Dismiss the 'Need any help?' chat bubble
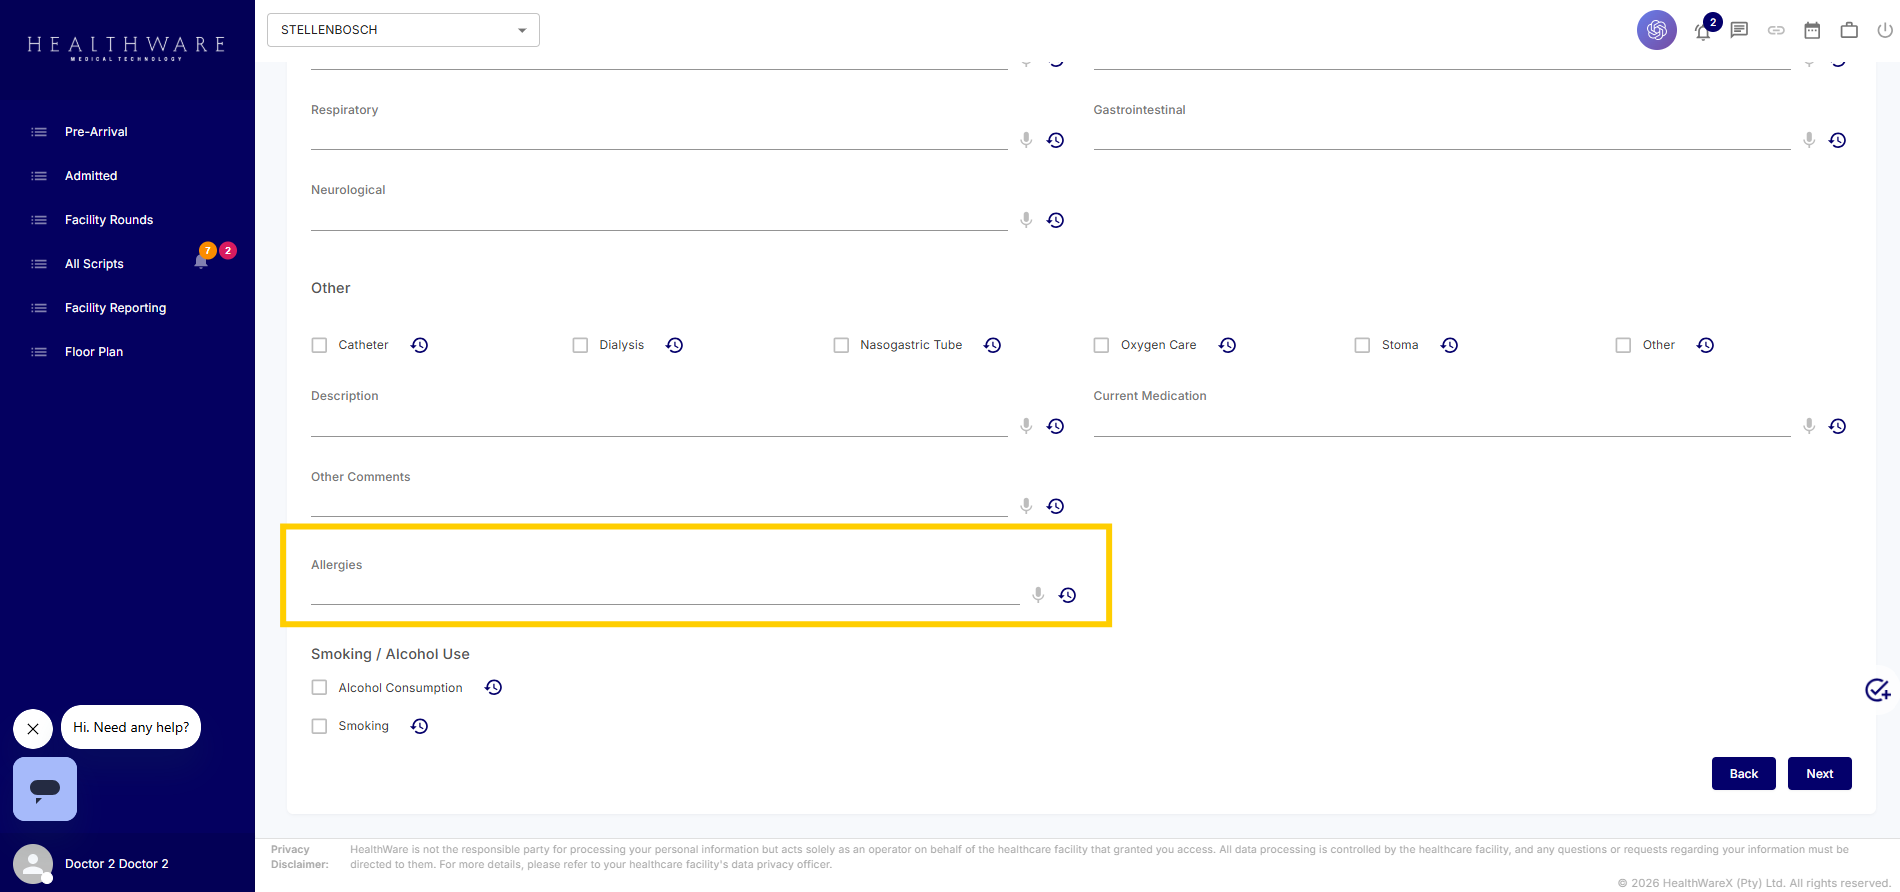1900x892 pixels. click(33, 729)
